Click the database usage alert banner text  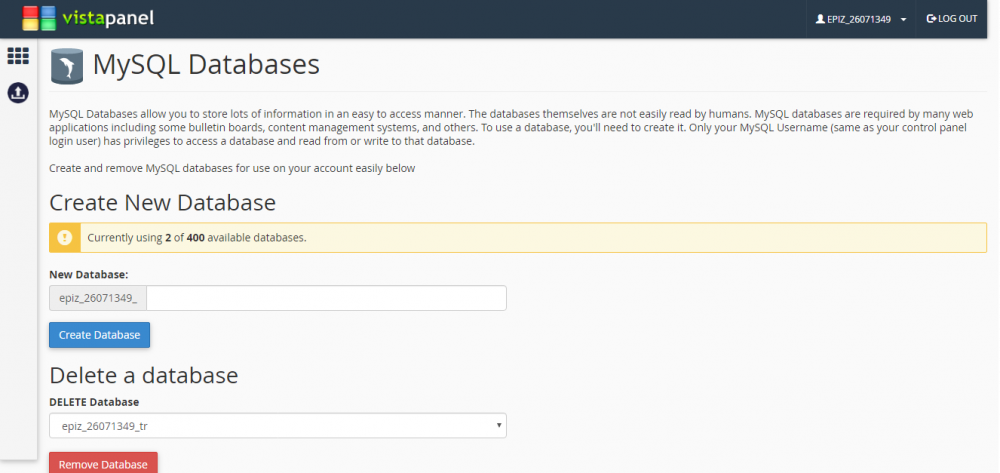[x=196, y=237]
